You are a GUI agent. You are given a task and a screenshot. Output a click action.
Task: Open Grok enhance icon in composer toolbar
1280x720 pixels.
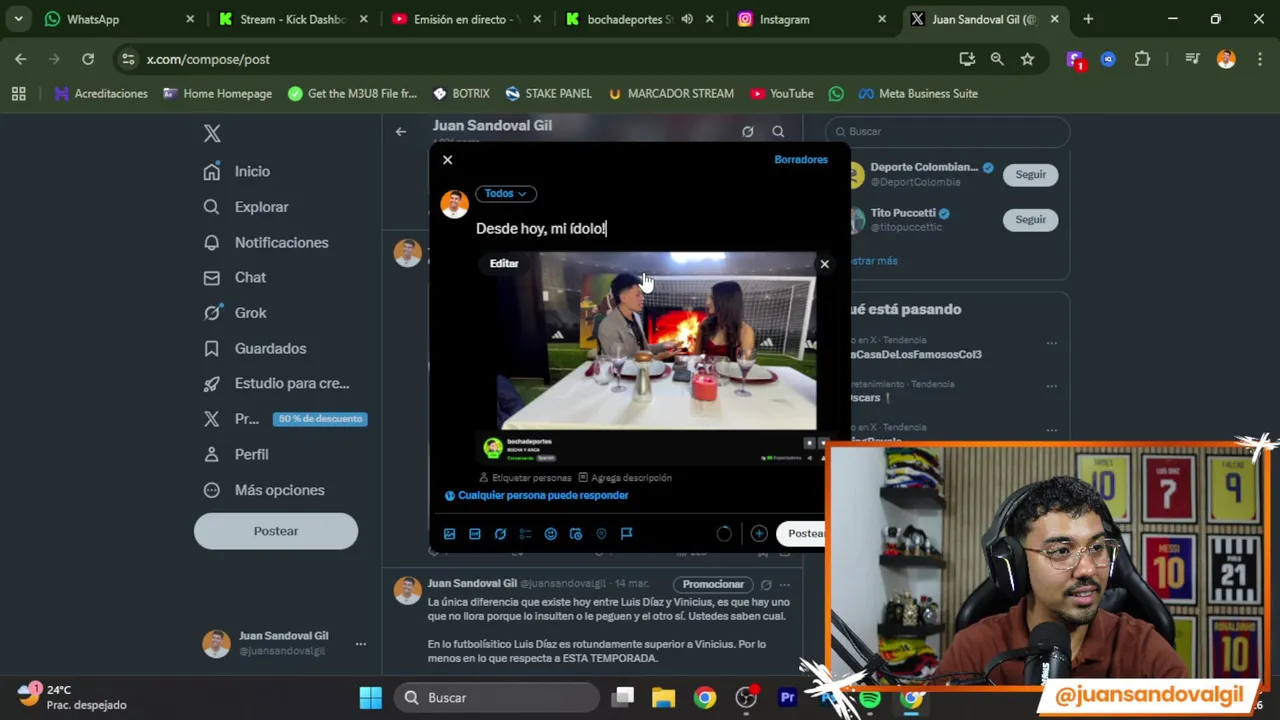point(500,534)
